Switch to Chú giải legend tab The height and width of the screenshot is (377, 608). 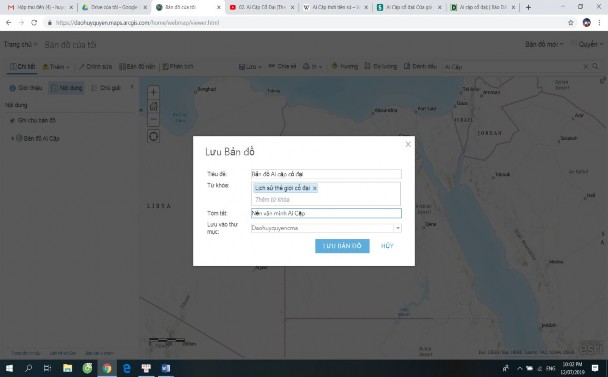pos(105,88)
